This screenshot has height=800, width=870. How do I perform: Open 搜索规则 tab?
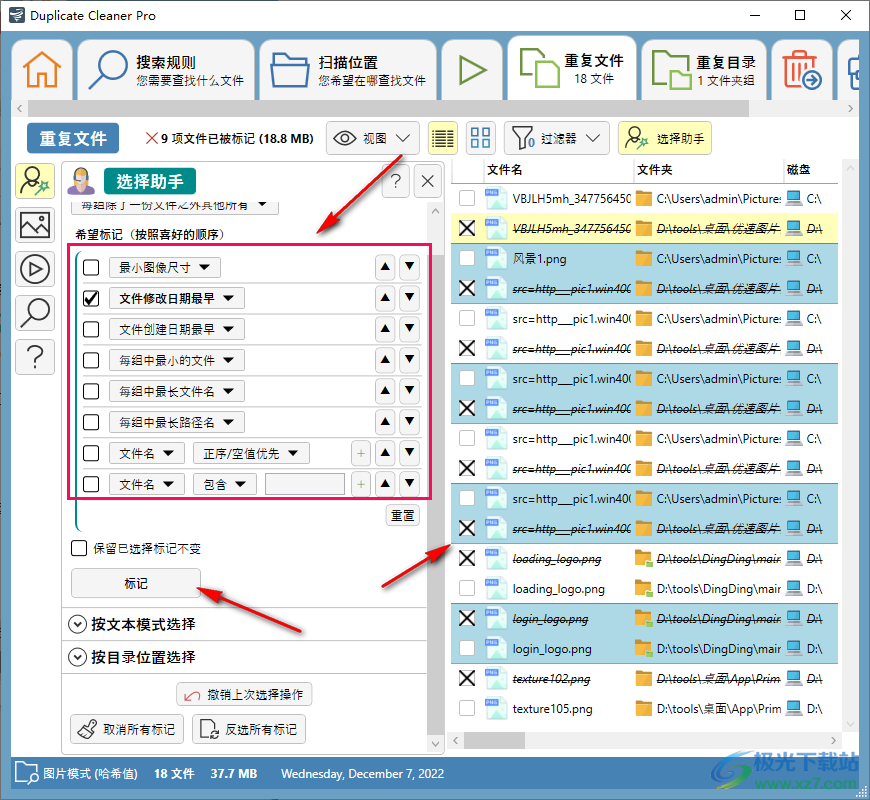point(166,70)
